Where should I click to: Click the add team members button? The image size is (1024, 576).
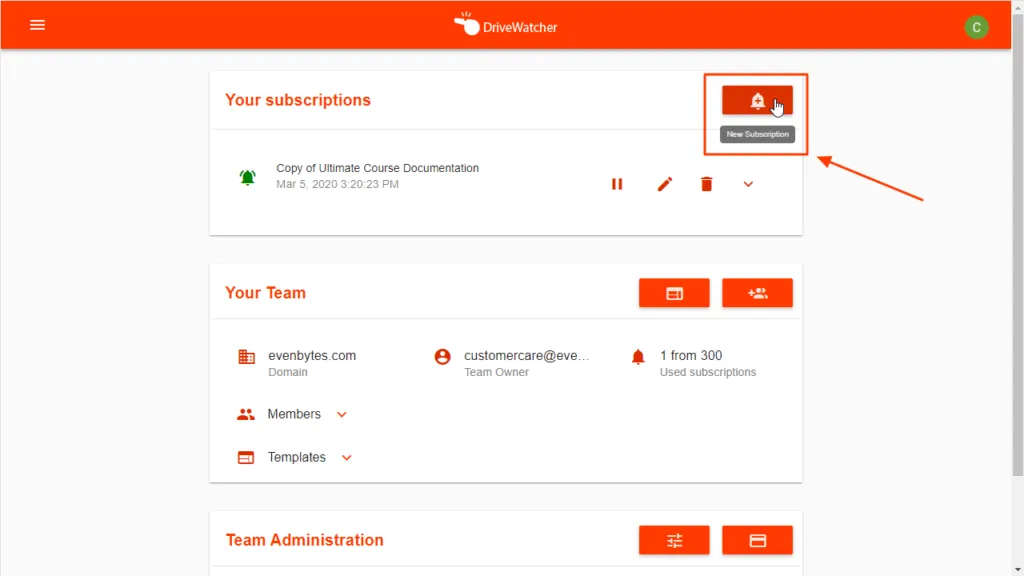pyautogui.click(x=757, y=293)
